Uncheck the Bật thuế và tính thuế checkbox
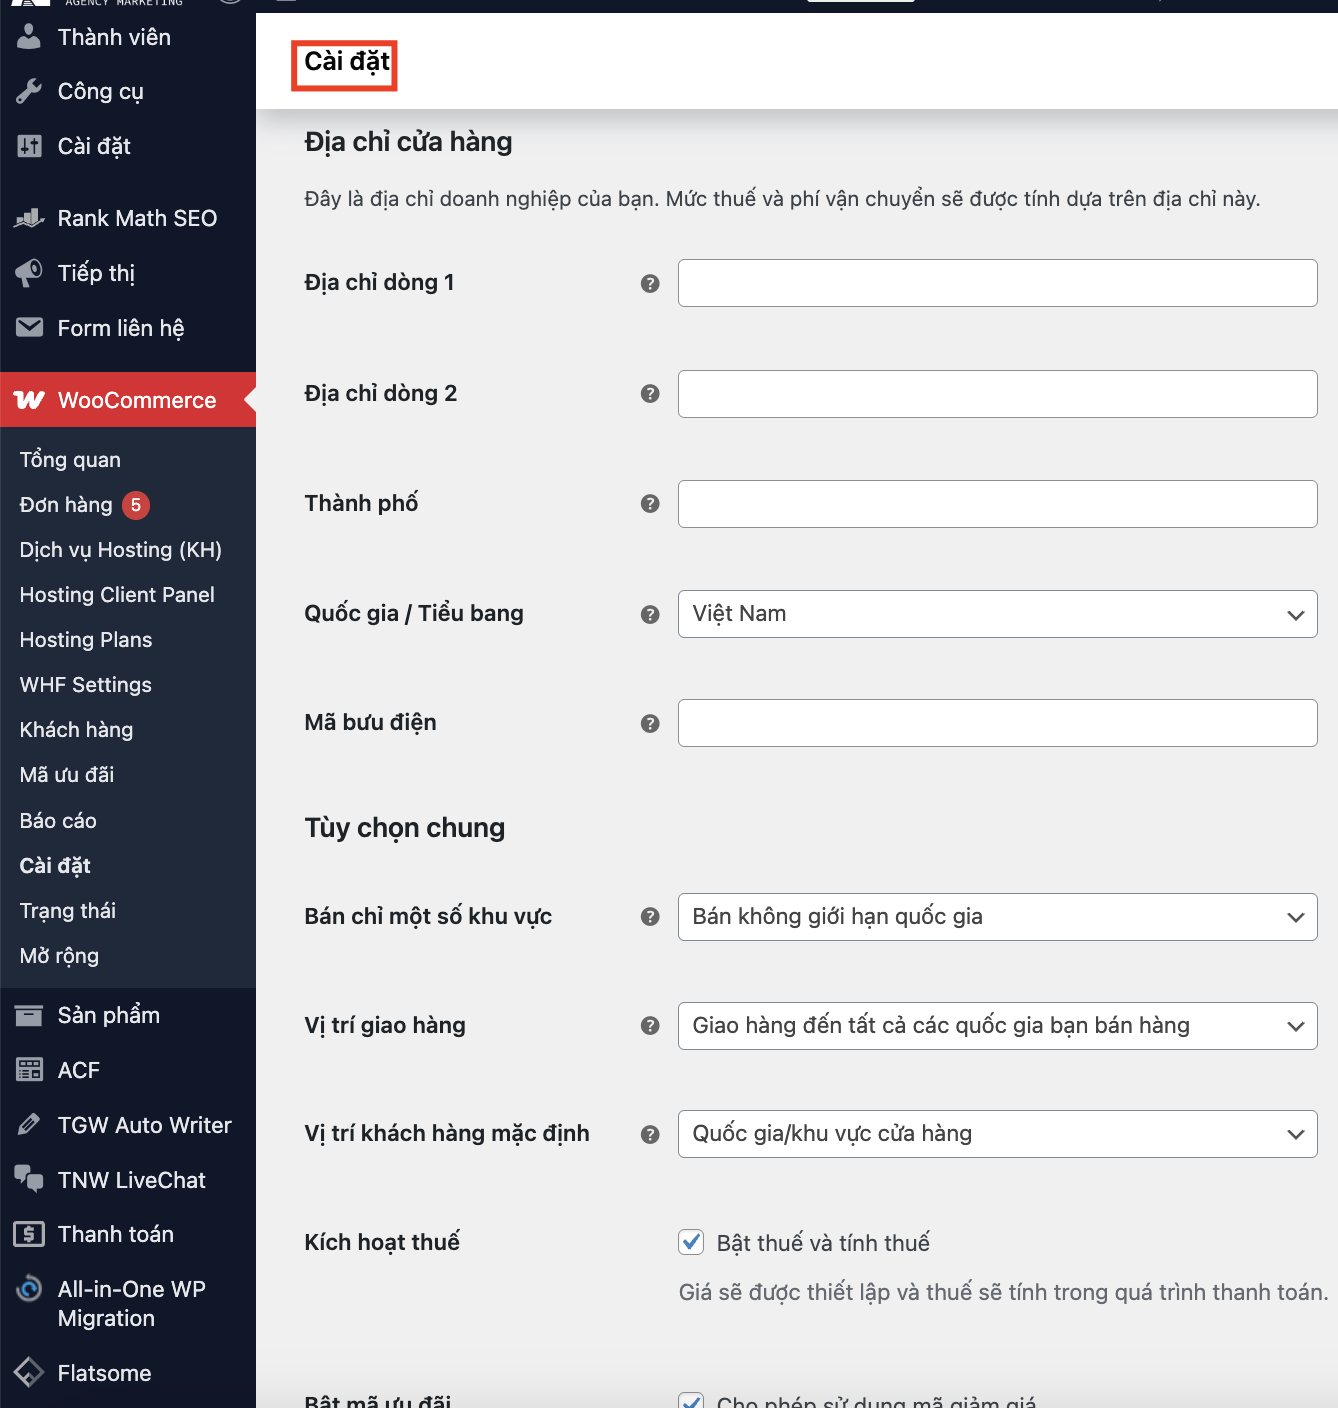The height and width of the screenshot is (1408, 1338). click(x=691, y=1242)
